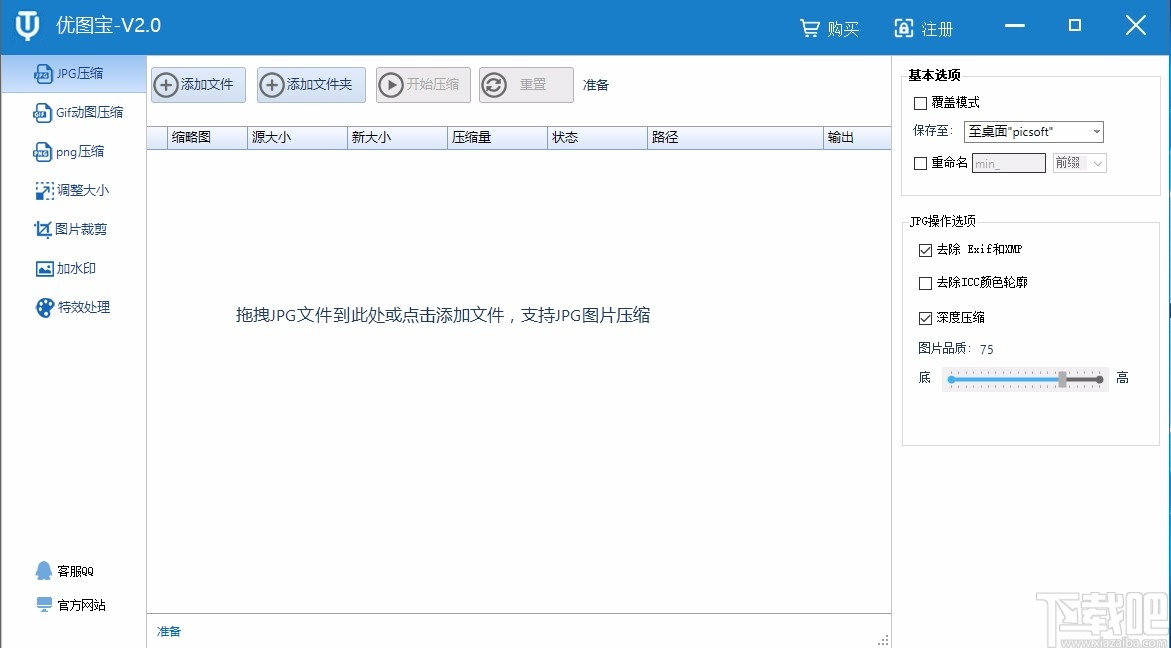Adjust the 图片品质 quality slider
The image size is (1171, 648).
(1064, 380)
